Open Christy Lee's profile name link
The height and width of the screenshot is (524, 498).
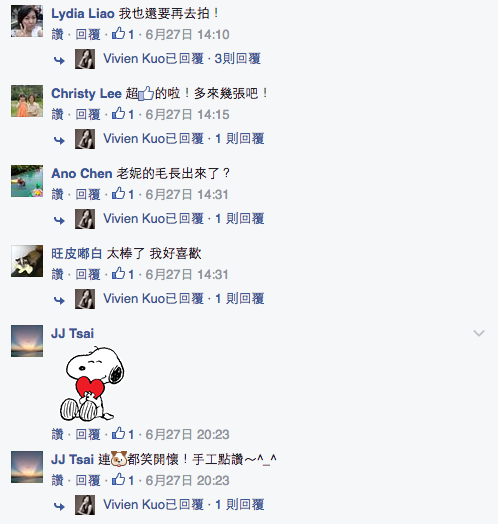click(x=86, y=94)
